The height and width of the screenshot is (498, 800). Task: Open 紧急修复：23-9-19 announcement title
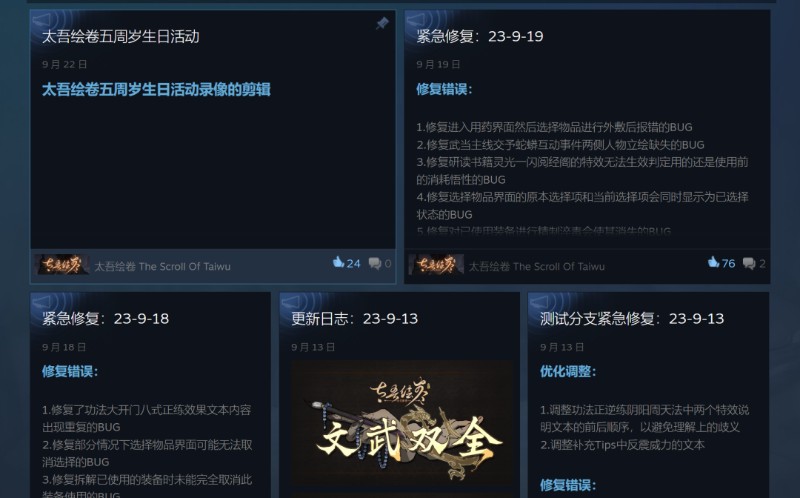(480, 37)
